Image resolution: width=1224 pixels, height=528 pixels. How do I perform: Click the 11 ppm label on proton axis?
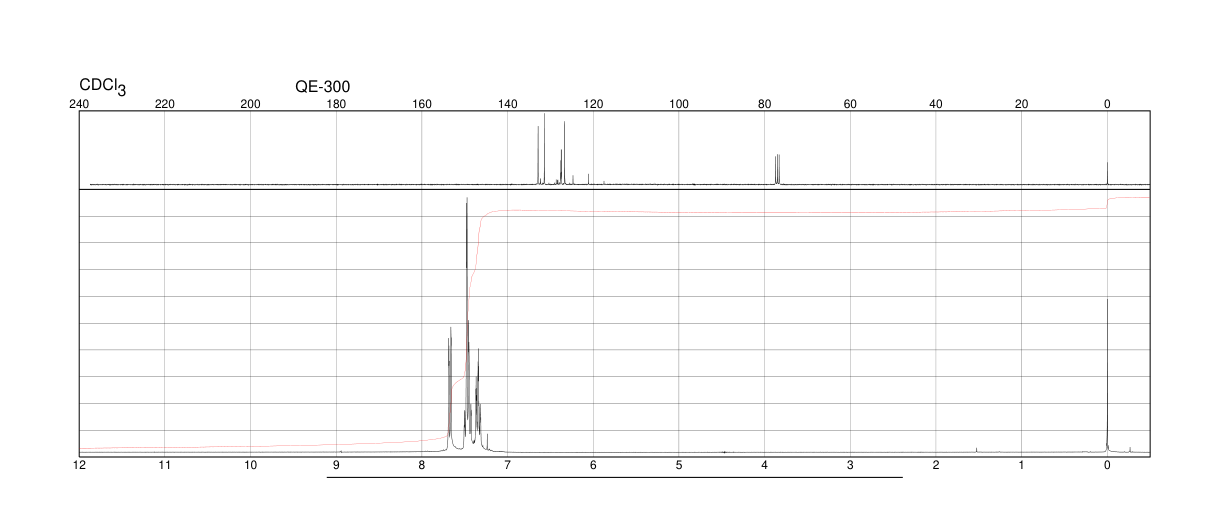pyautogui.click(x=165, y=465)
